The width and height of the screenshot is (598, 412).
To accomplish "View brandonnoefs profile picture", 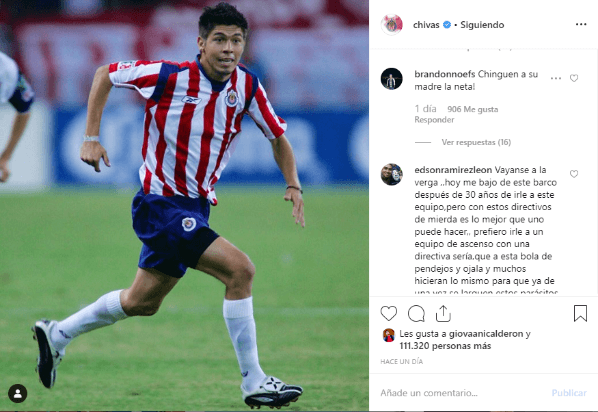I will tap(392, 79).
